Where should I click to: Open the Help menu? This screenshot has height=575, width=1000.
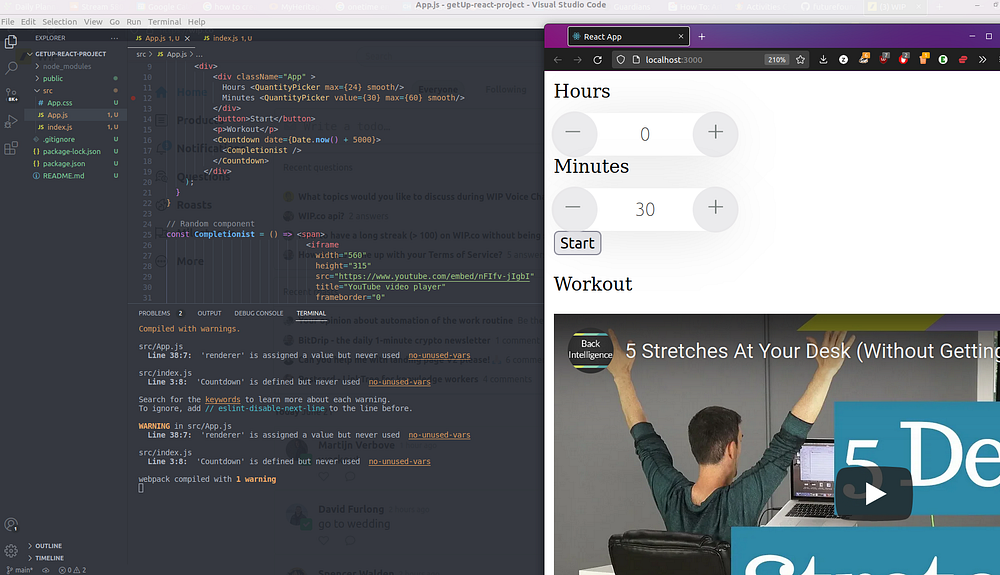(196, 22)
